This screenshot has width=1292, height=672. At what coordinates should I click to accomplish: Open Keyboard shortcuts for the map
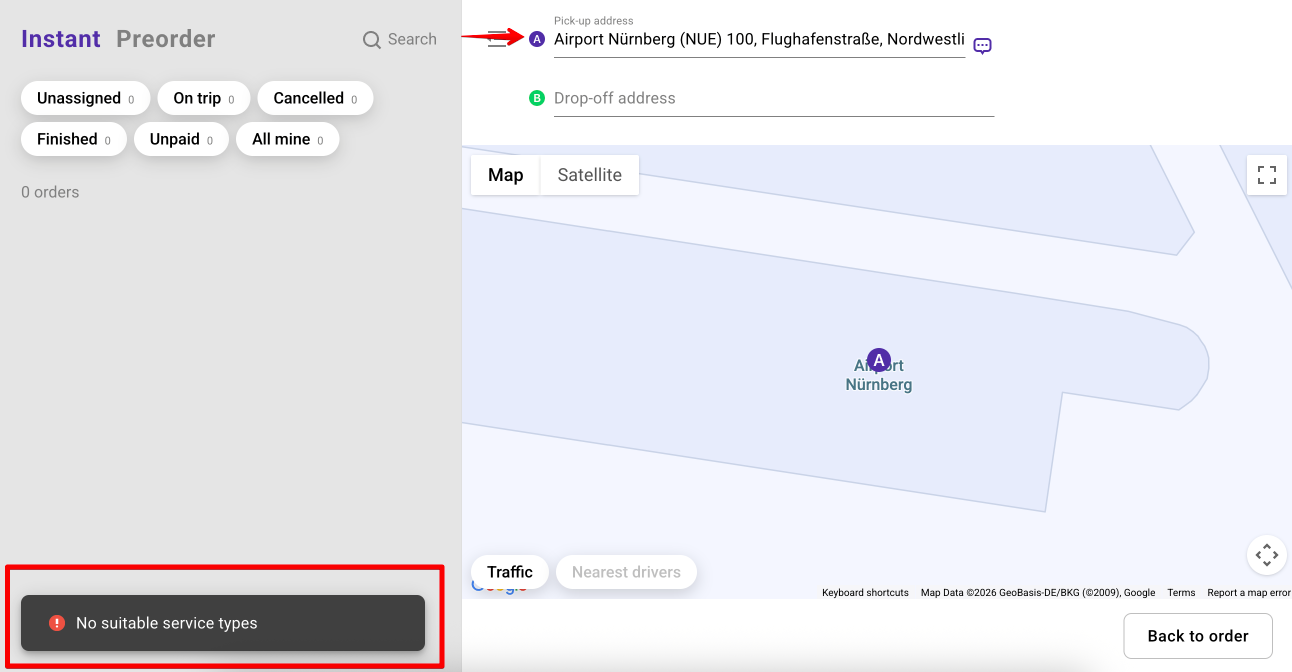click(x=865, y=593)
